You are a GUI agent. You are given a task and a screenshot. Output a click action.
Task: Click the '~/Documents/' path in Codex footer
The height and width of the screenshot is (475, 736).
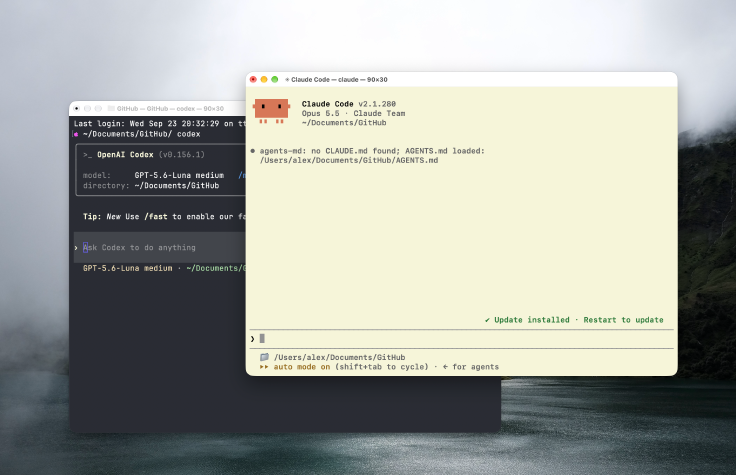pos(215,268)
